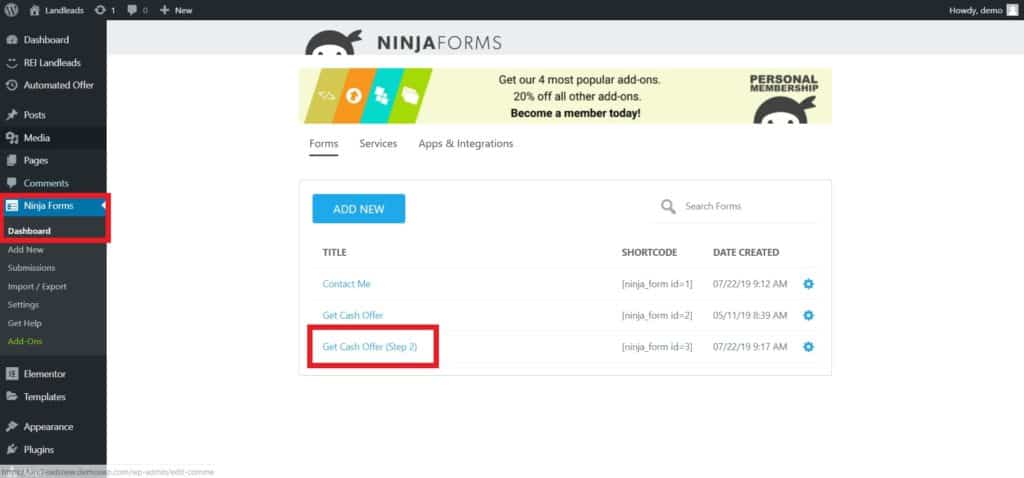Screen dimensions: 1024x478
Task: Click the Pages icon in sidebar
Action: [11, 161]
